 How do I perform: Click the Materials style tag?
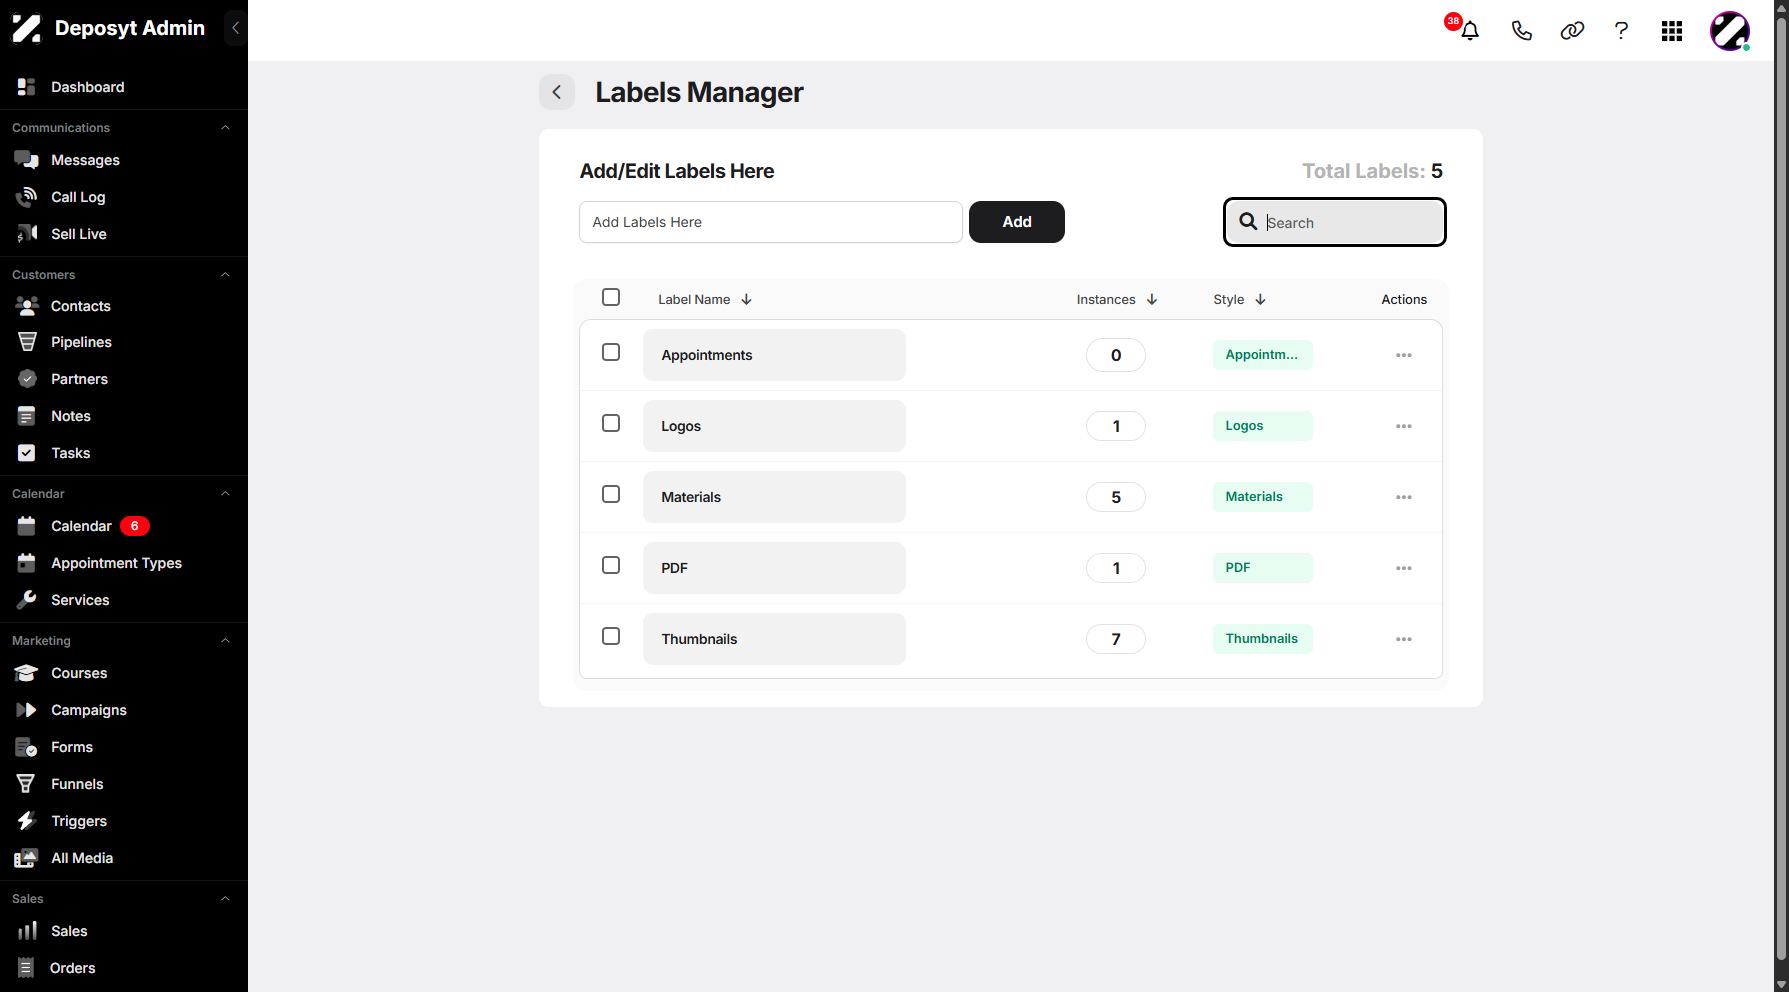pyautogui.click(x=1262, y=497)
